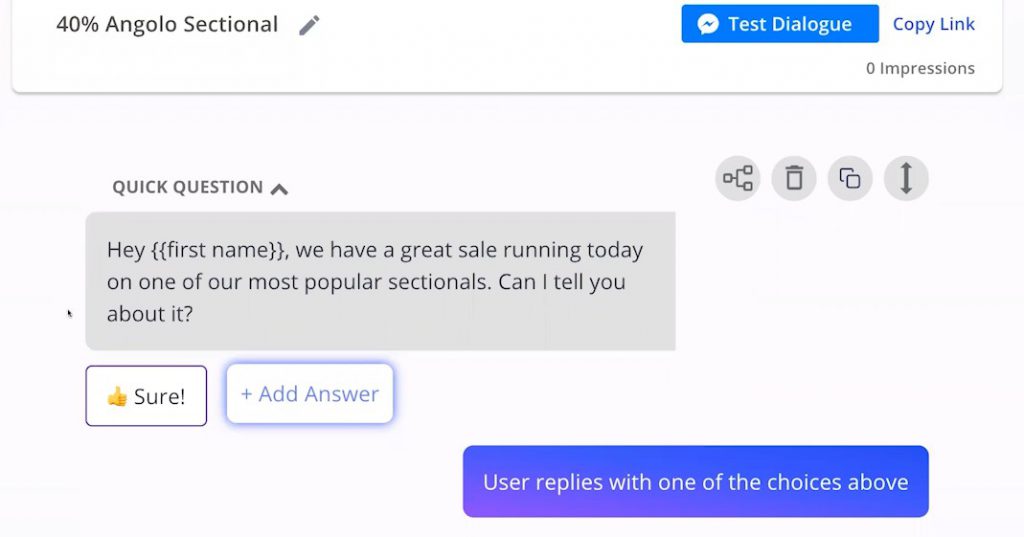Image resolution: width=1024 pixels, height=537 pixels.
Task: Click the {{first name}} variable in message
Action: 219,250
